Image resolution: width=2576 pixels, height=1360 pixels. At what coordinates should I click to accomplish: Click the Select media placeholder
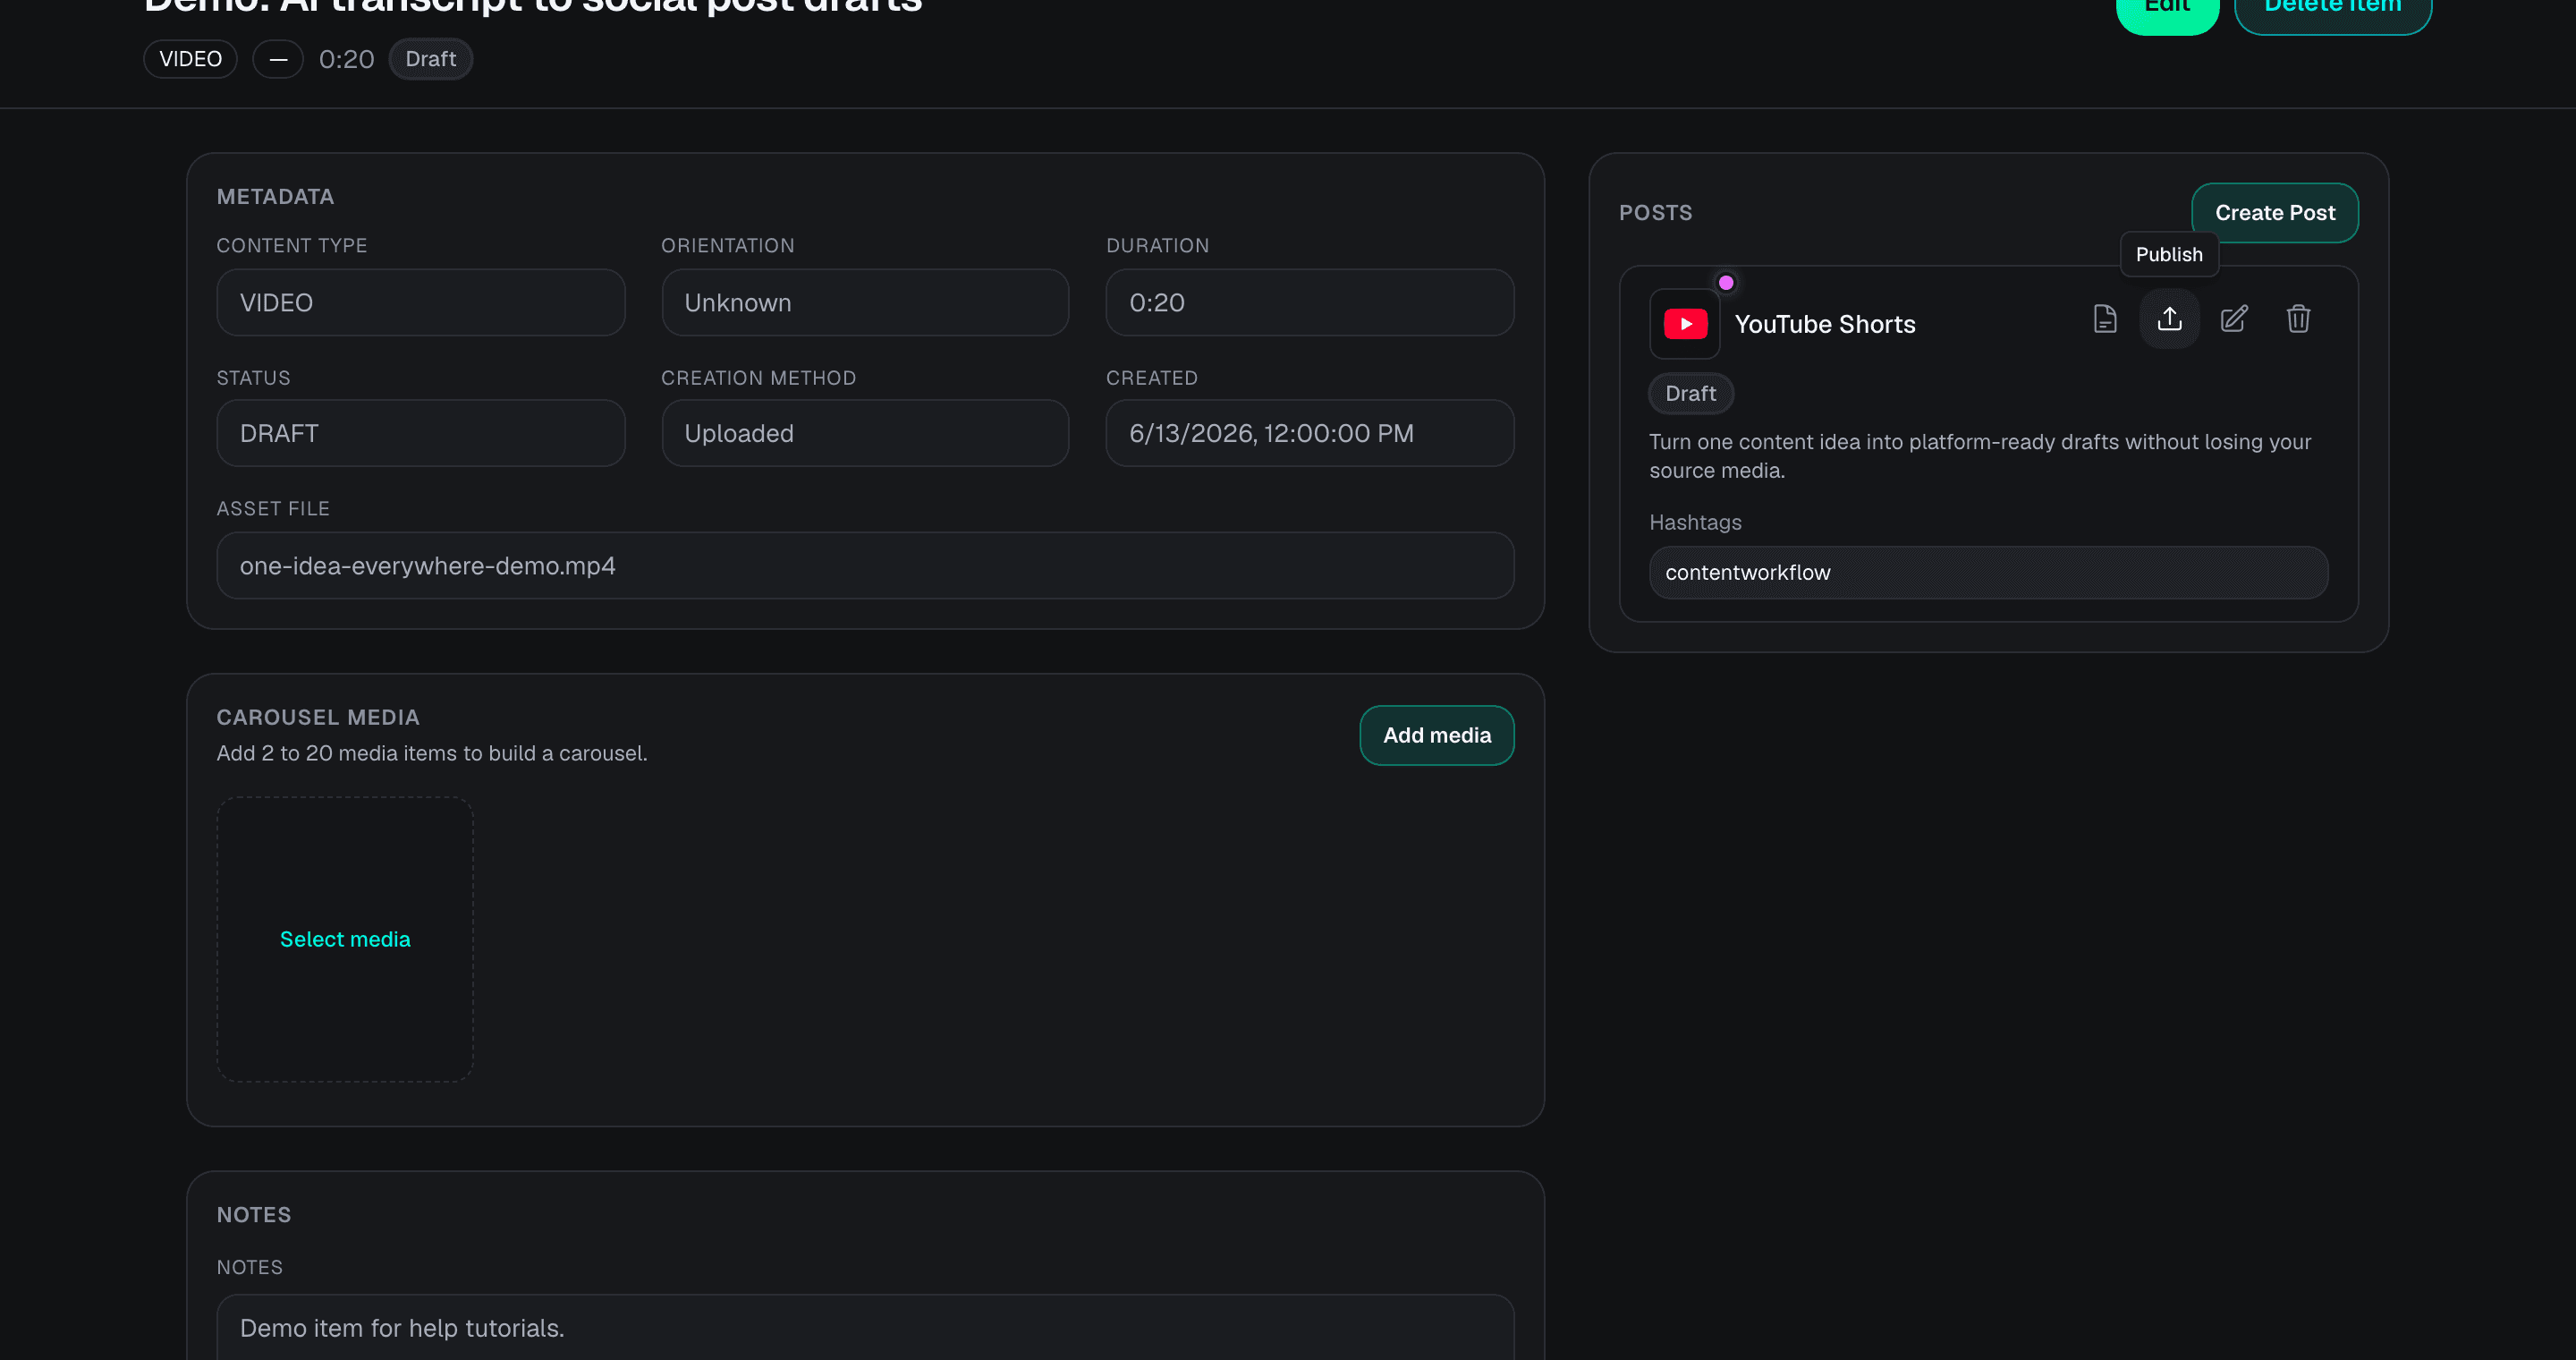(345, 939)
